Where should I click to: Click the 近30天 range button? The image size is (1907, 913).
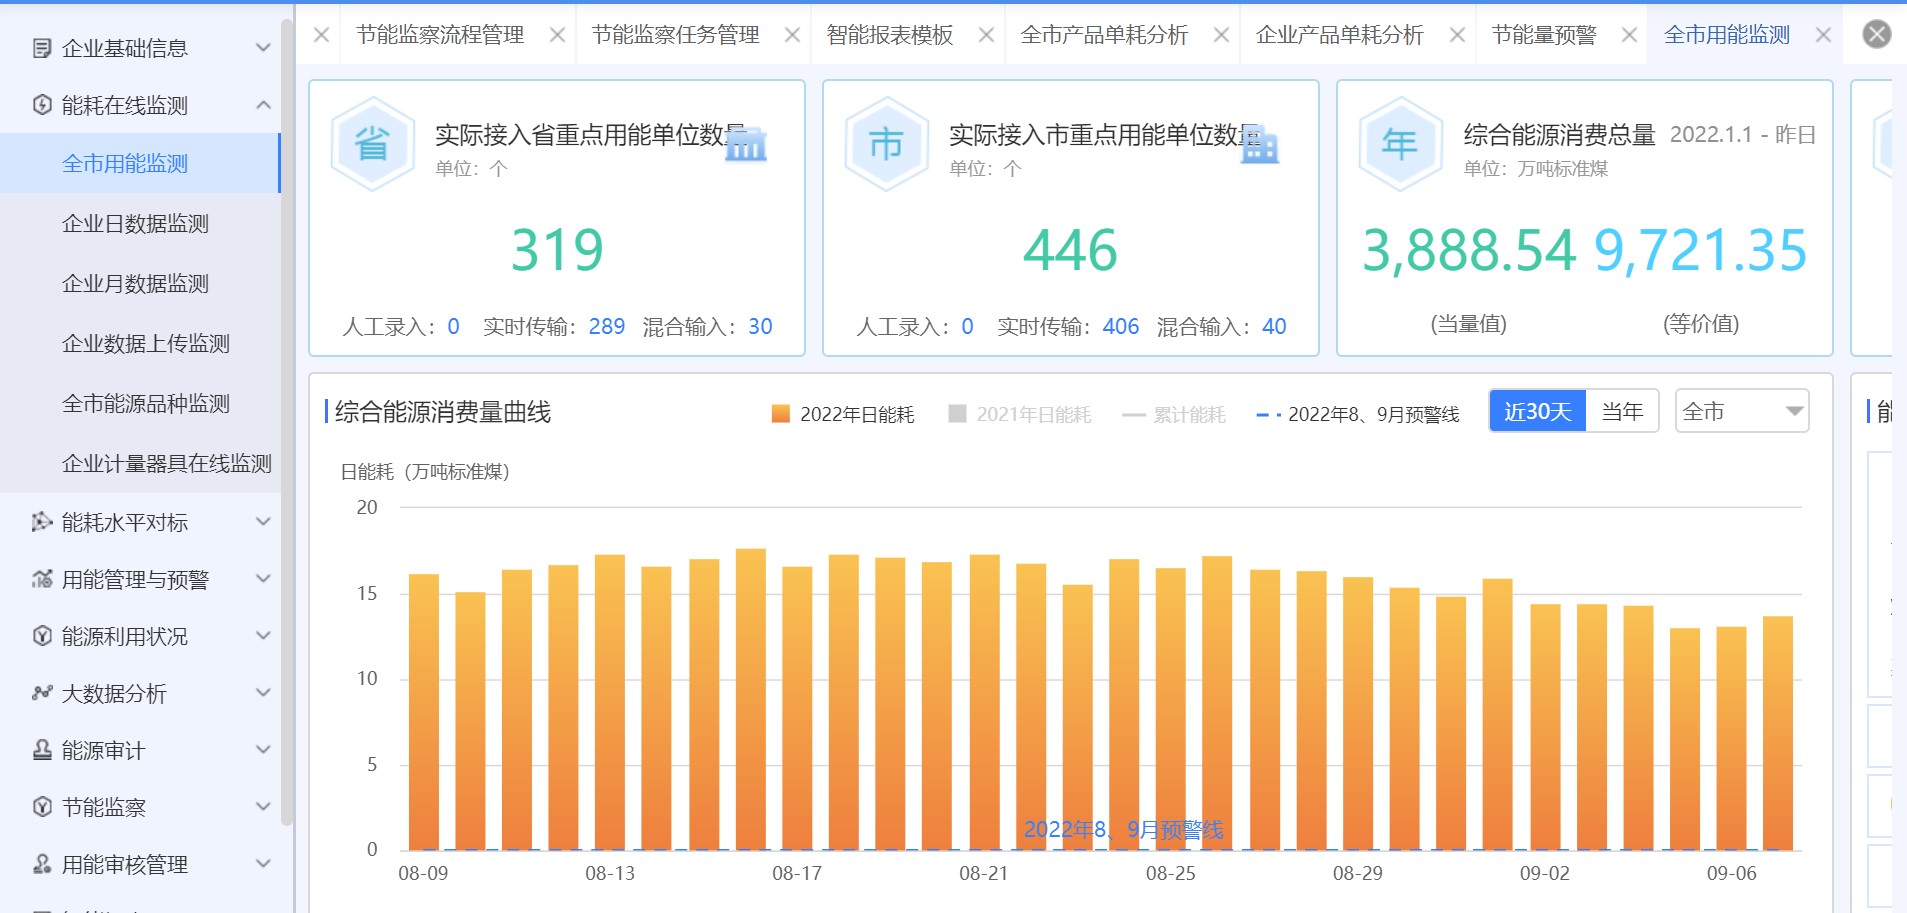click(x=1537, y=411)
